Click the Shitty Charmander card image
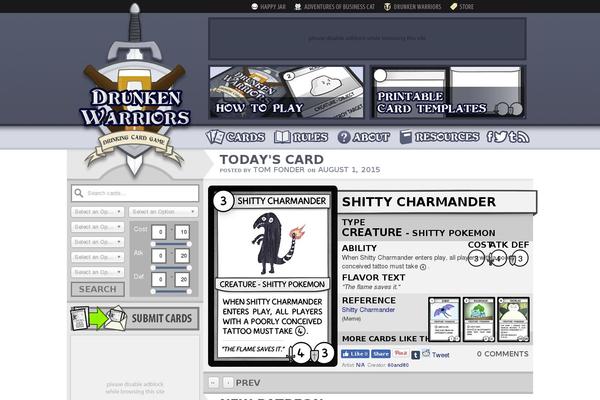This screenshot has height=400, width=600. [x=272, y=276]
